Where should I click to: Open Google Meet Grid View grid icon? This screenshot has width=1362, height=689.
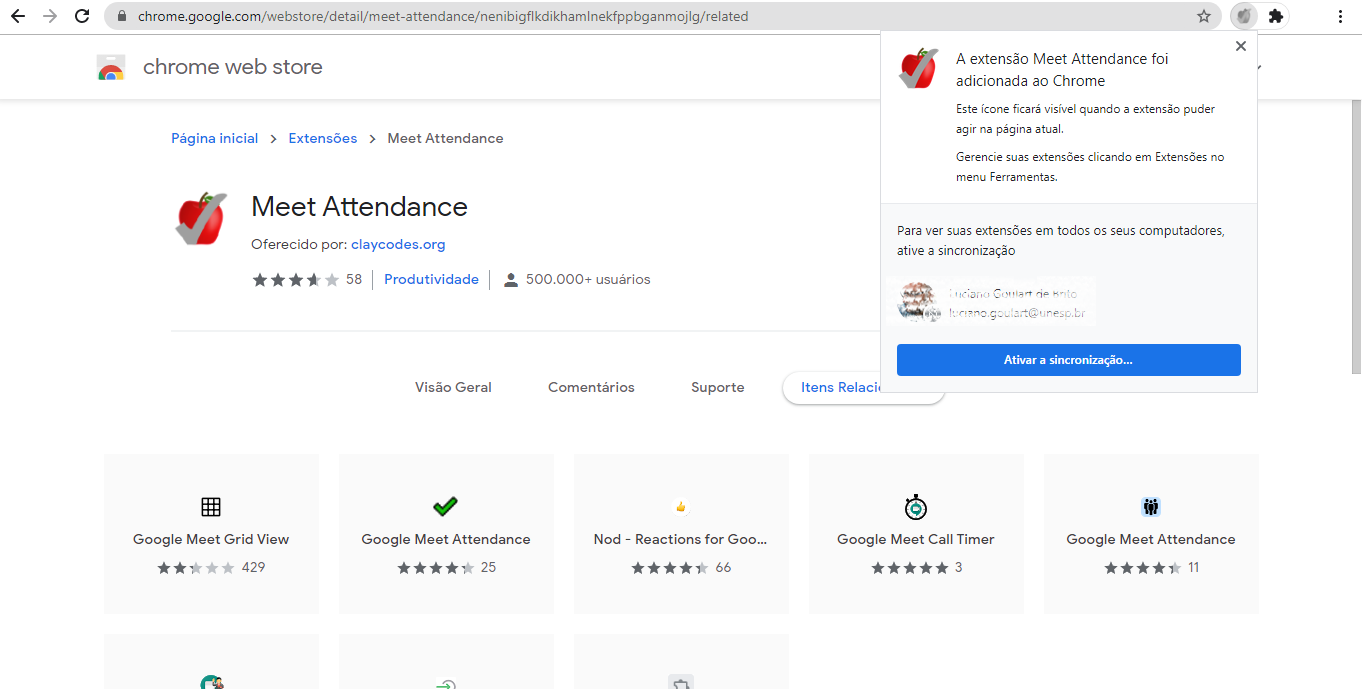[x=211, y=506]
